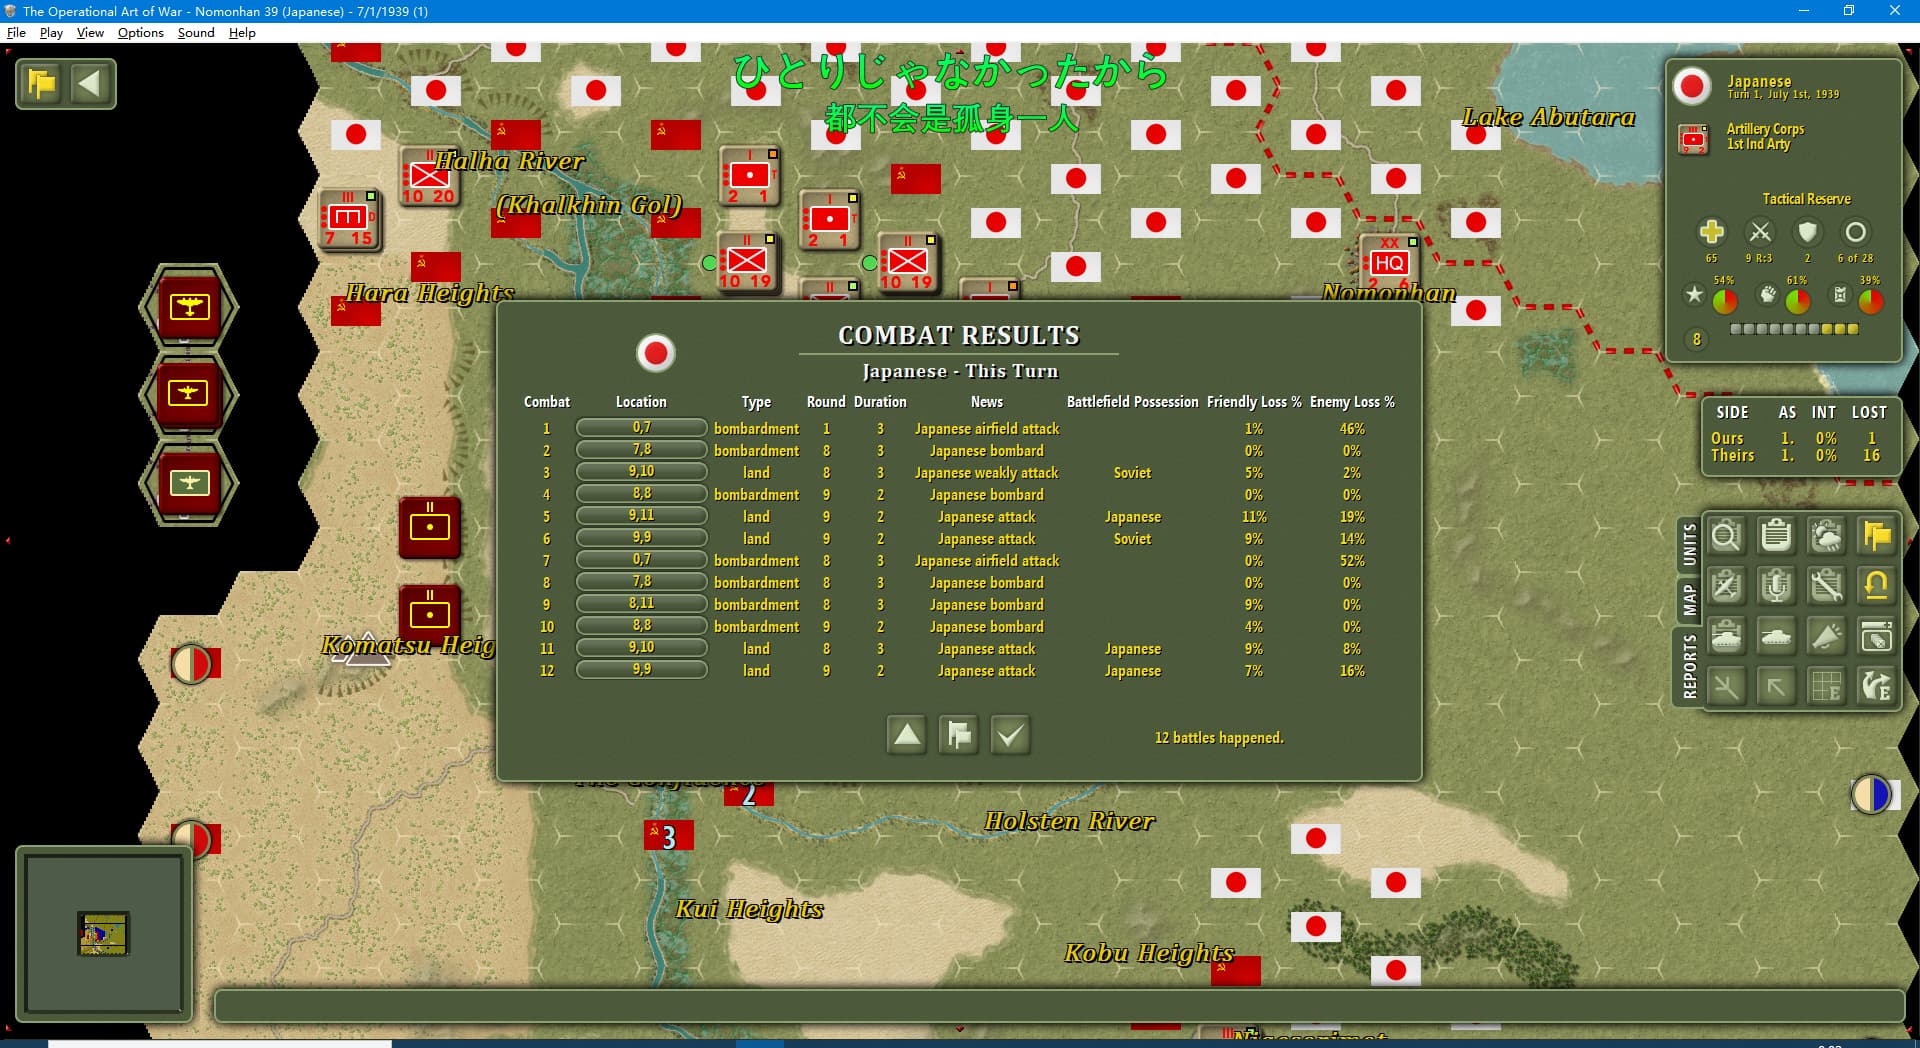
Task: Click the minimap thumbnail
Action: [x=103, y=934]
